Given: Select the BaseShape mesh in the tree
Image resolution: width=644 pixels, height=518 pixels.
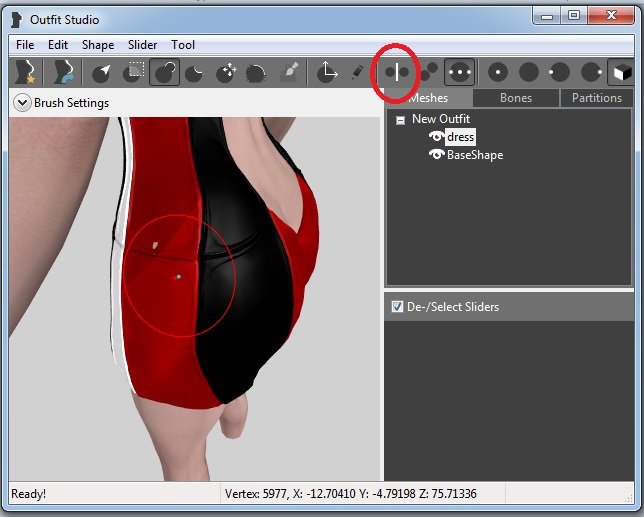Looking at the screenshot, I should coord(474,155).
